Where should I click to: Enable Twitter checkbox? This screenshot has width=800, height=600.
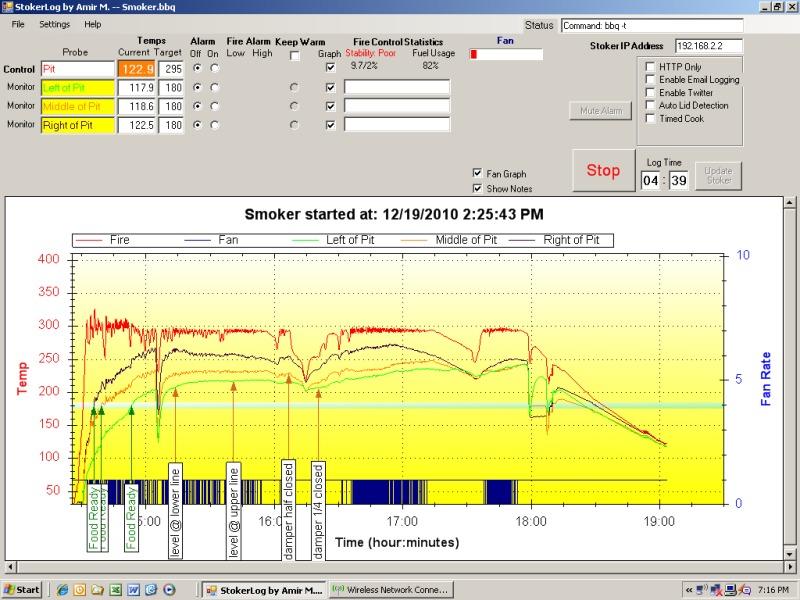click(650, 92)
